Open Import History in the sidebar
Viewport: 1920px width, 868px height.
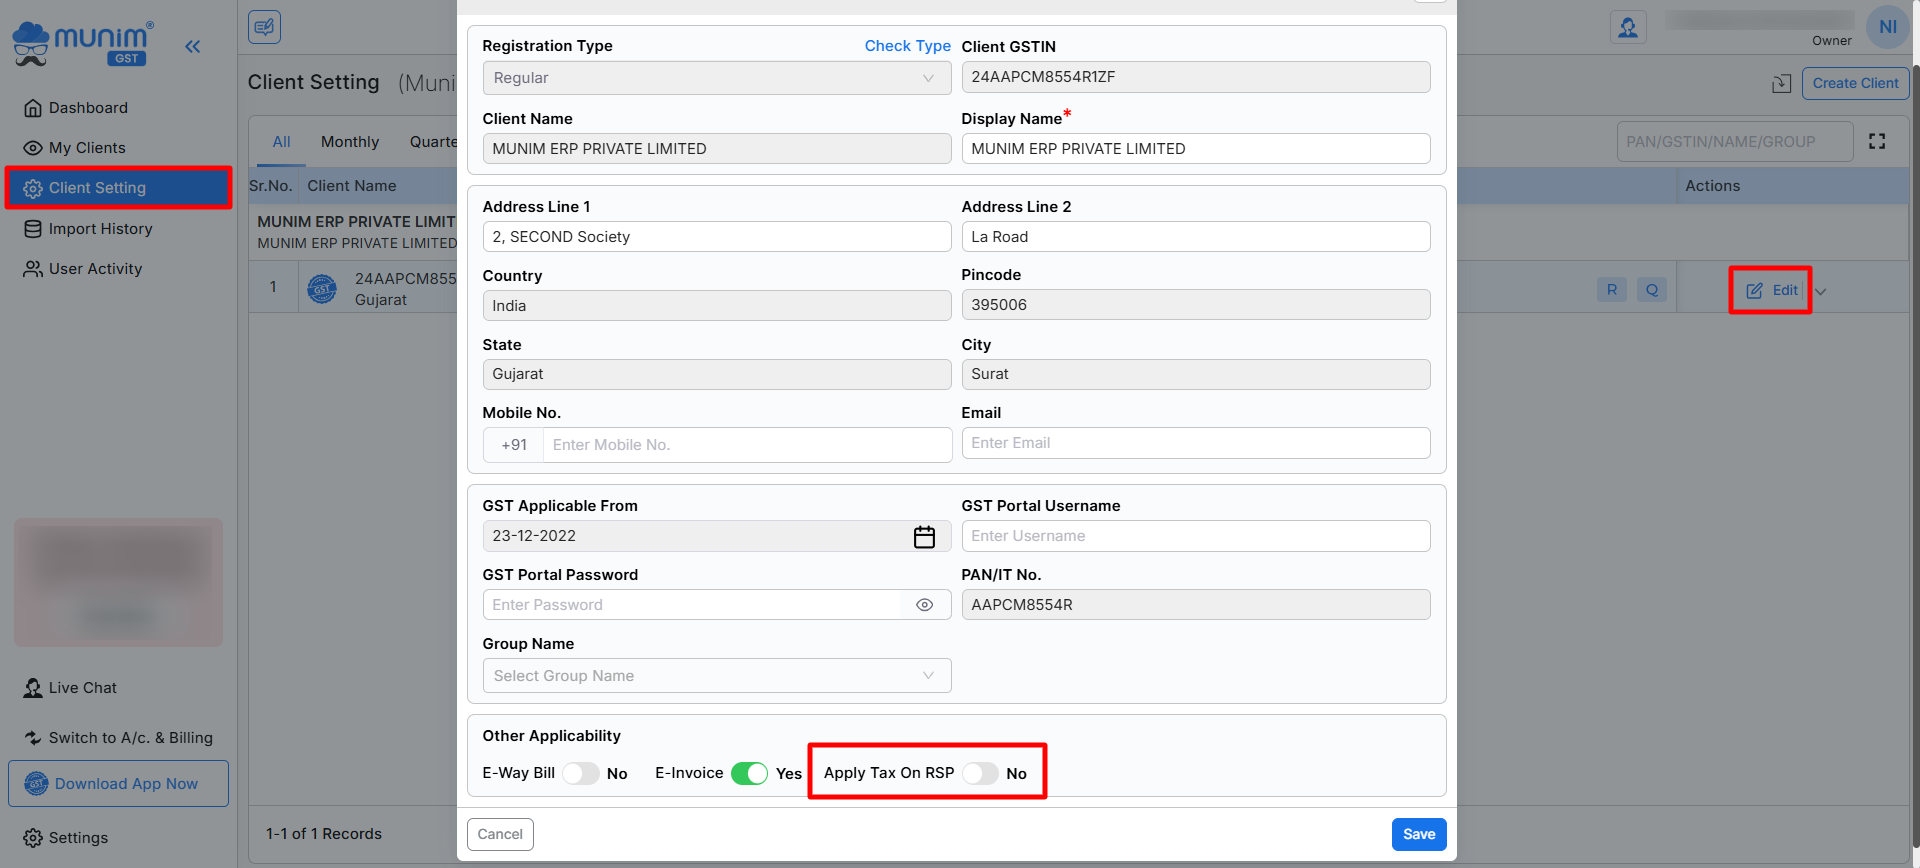point(100,229)
